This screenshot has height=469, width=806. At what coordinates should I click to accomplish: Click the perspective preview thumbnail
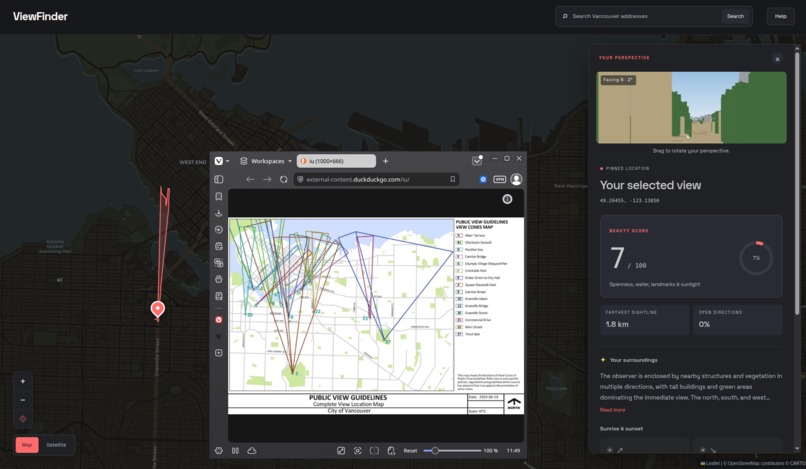pyautogui.click(x=691, y=107)
